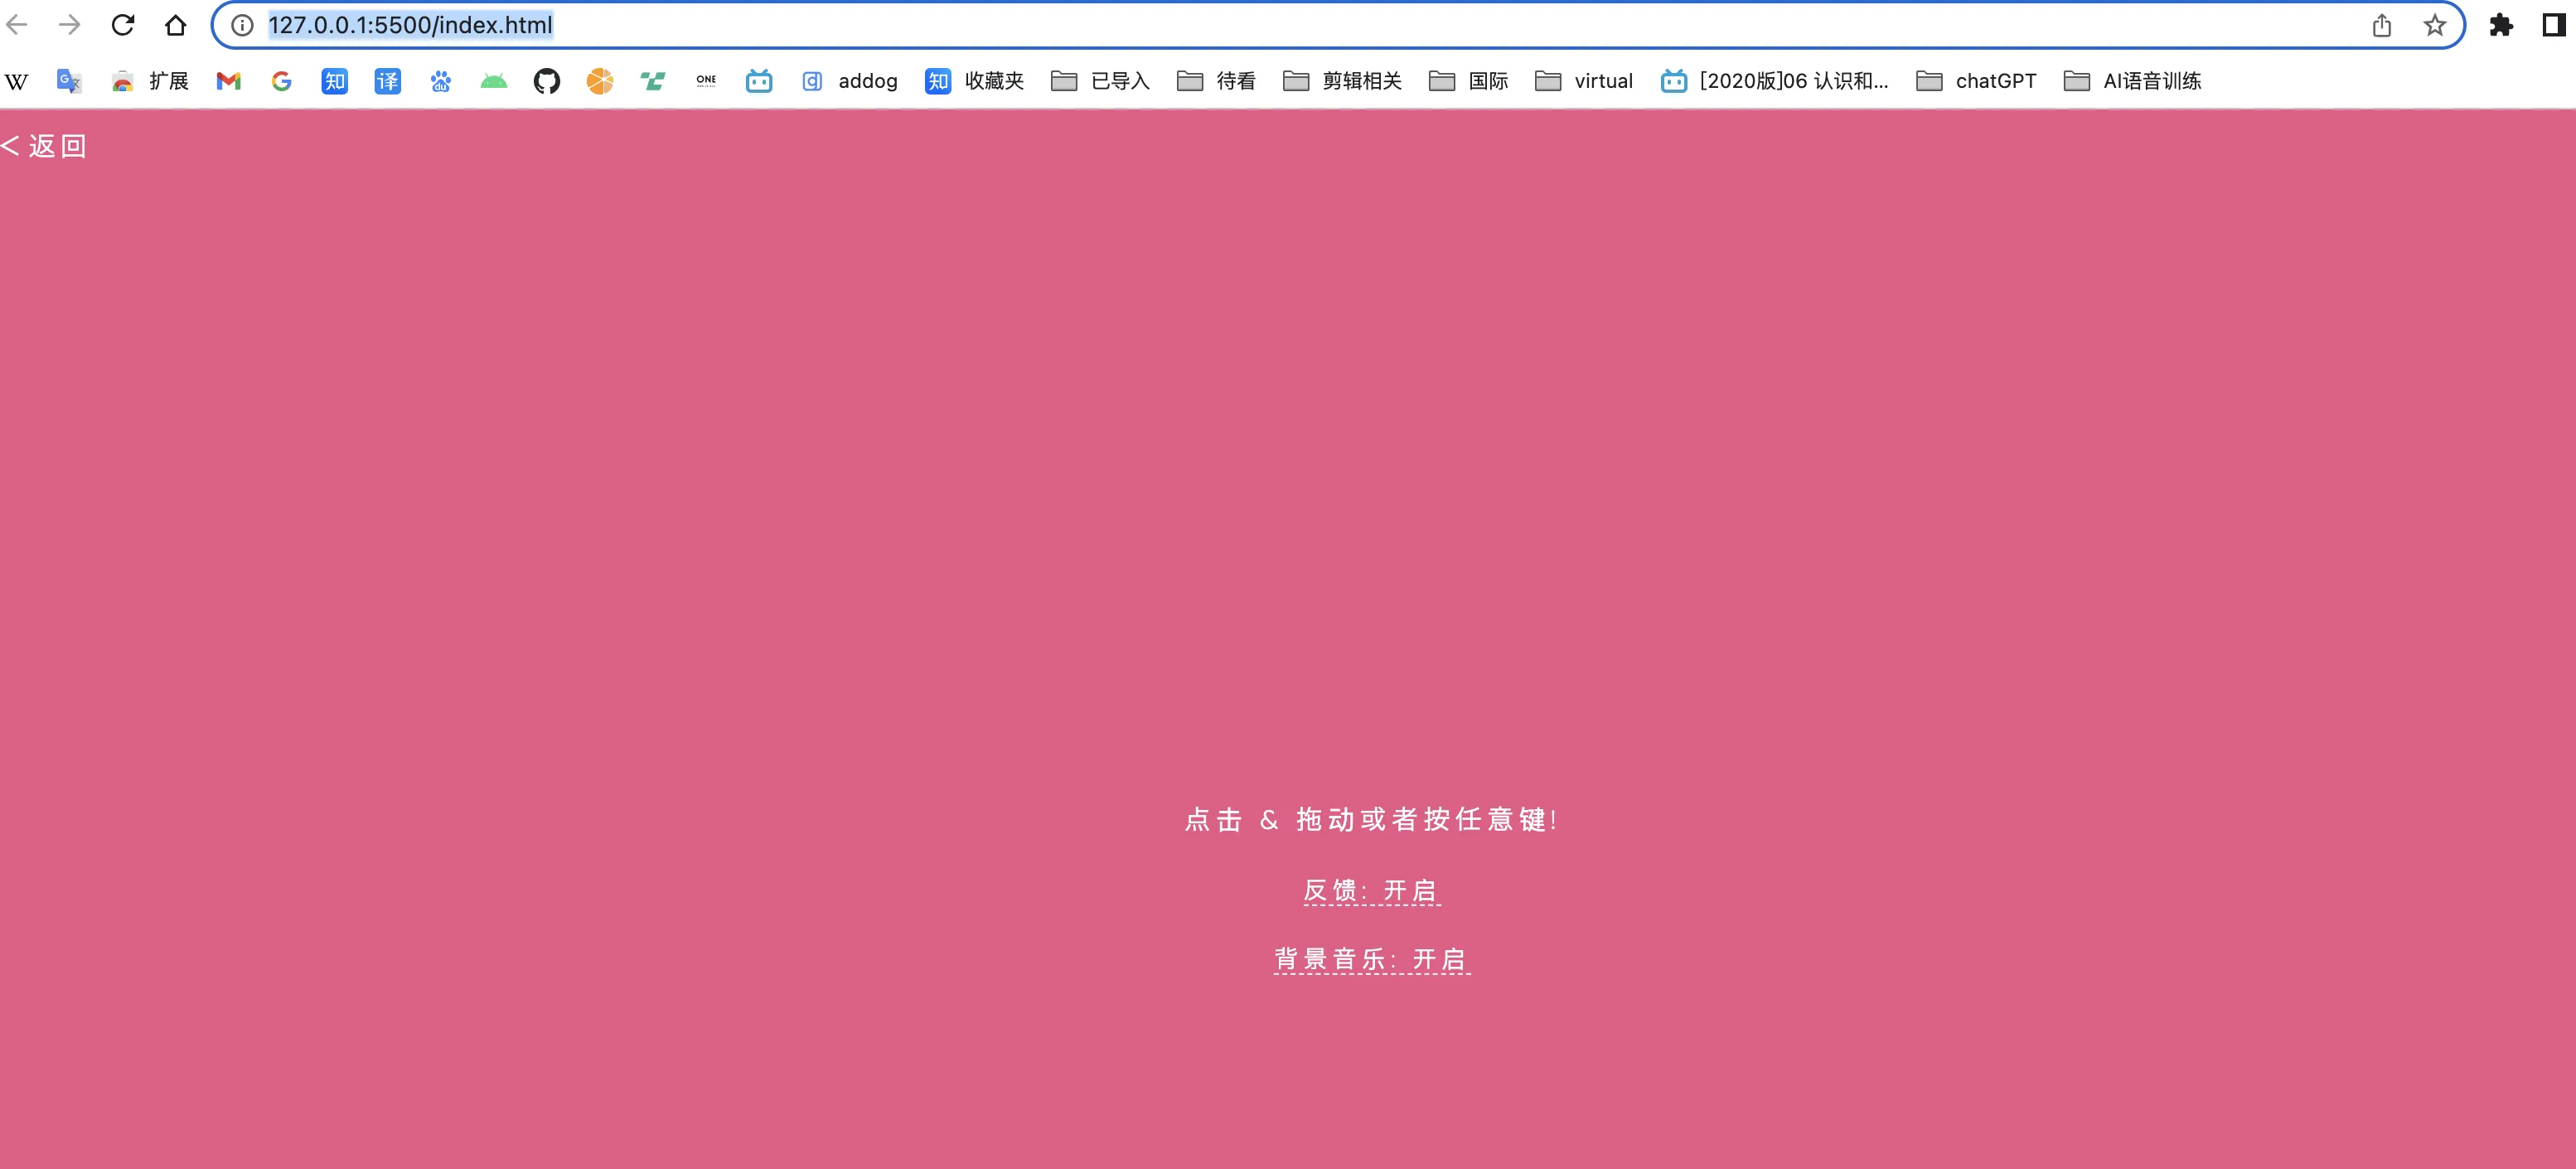Expand the AI语音训练 bookmark folder
The image size is (2576, 1169).
pos(2133,81)
